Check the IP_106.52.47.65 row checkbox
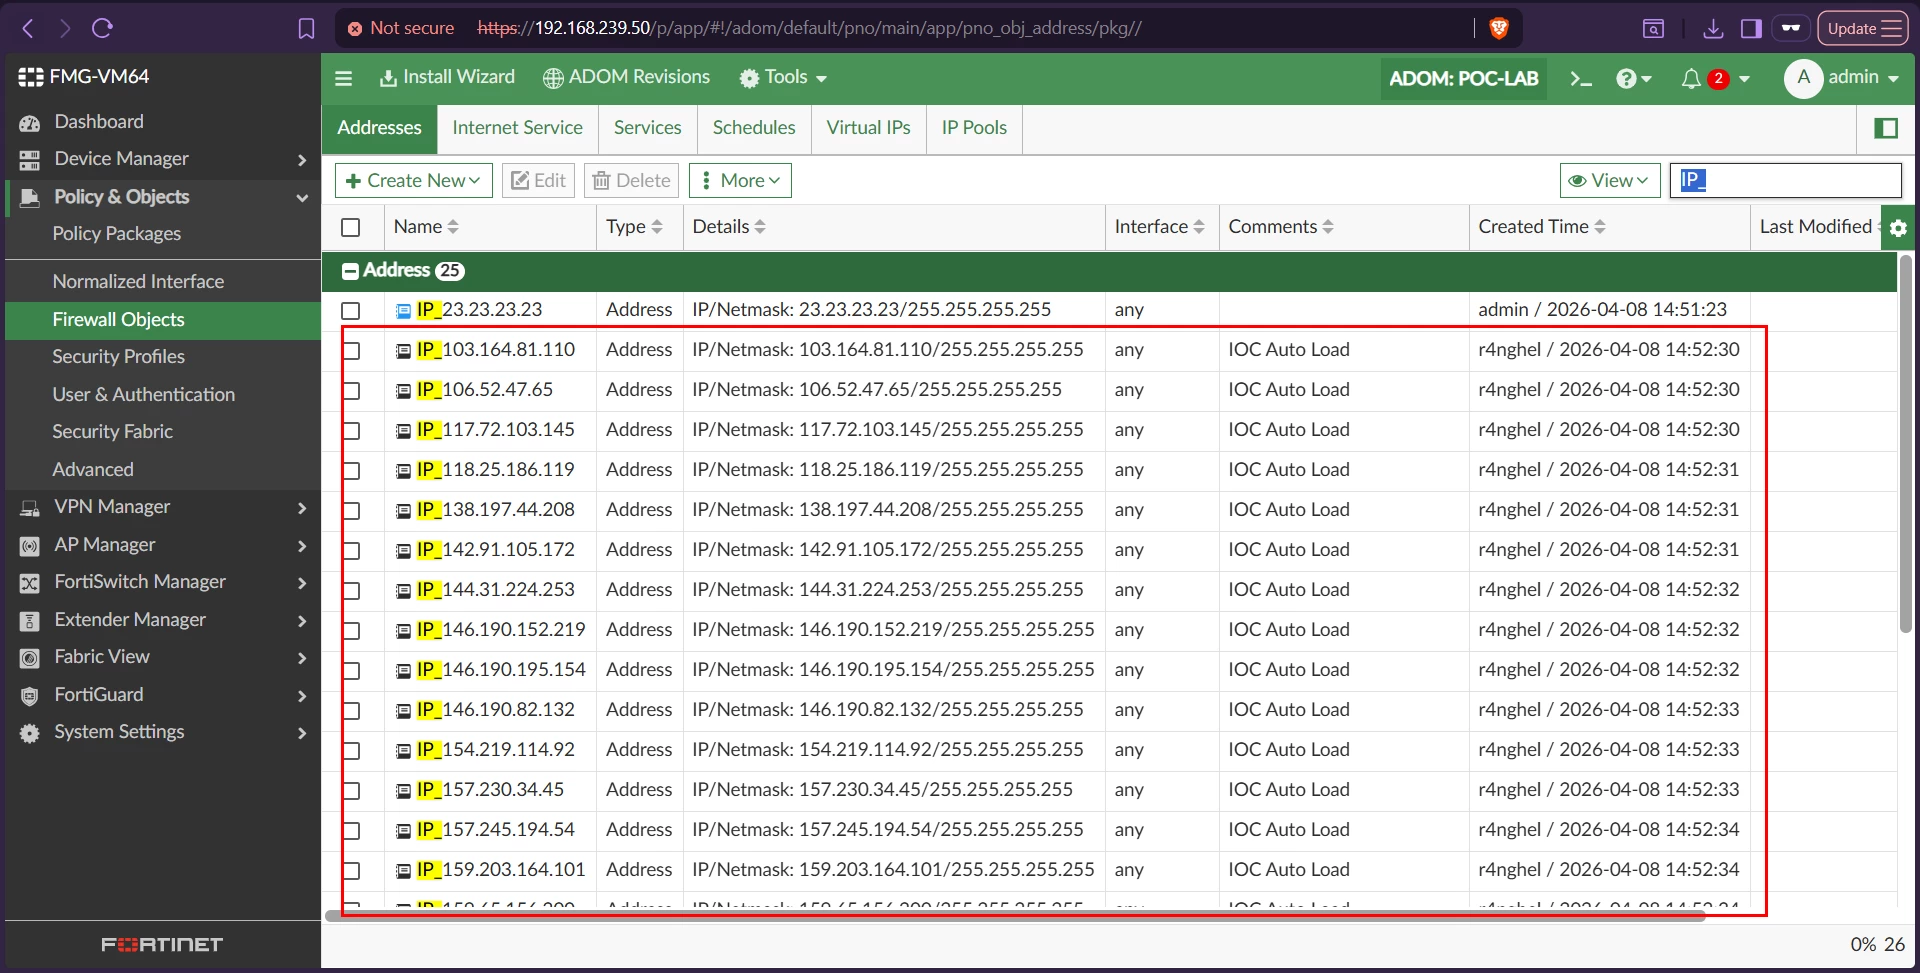Viewport: 1920px width, 973px height. pos(351,391)
